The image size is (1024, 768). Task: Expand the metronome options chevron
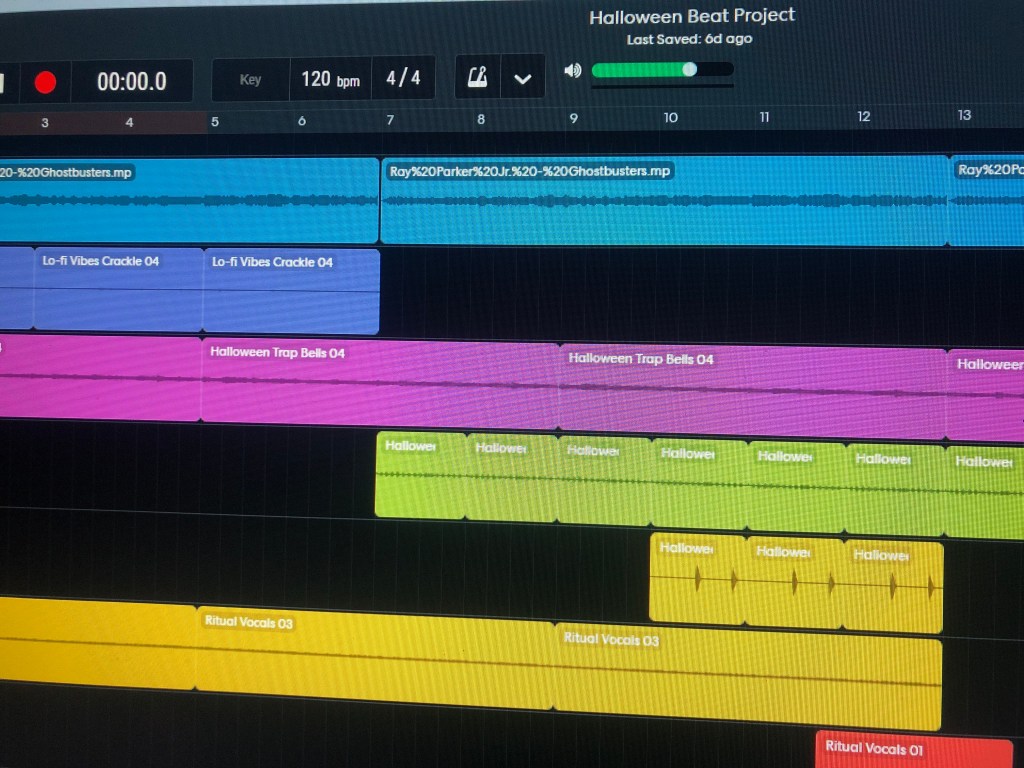coord(522,79)
